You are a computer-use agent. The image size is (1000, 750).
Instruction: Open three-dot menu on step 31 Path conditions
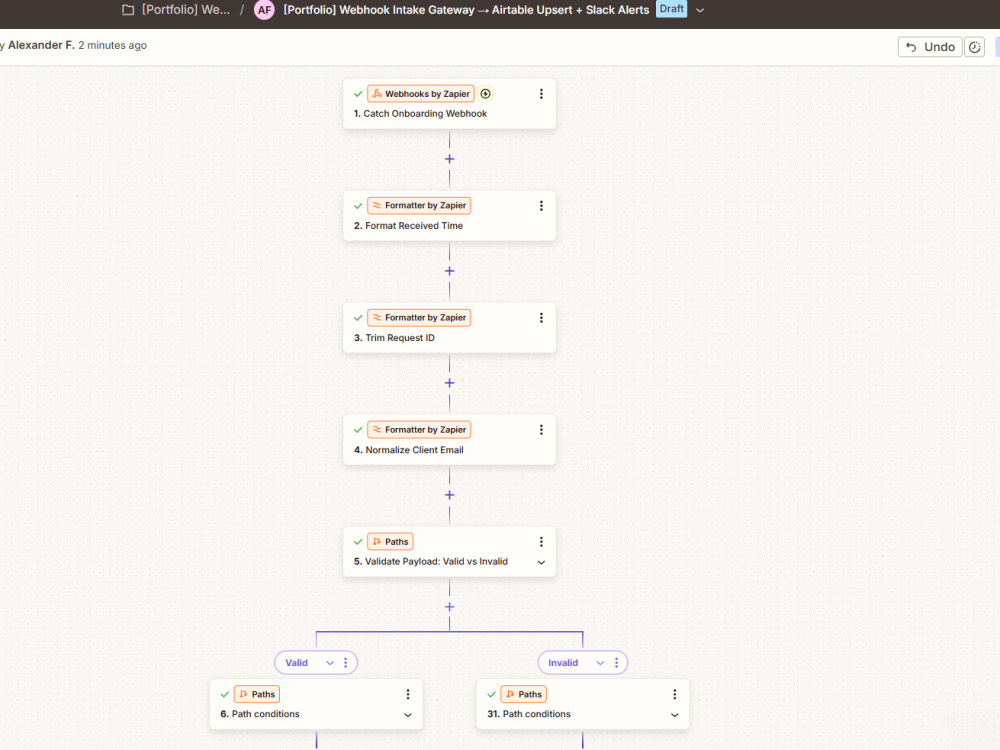674,694
